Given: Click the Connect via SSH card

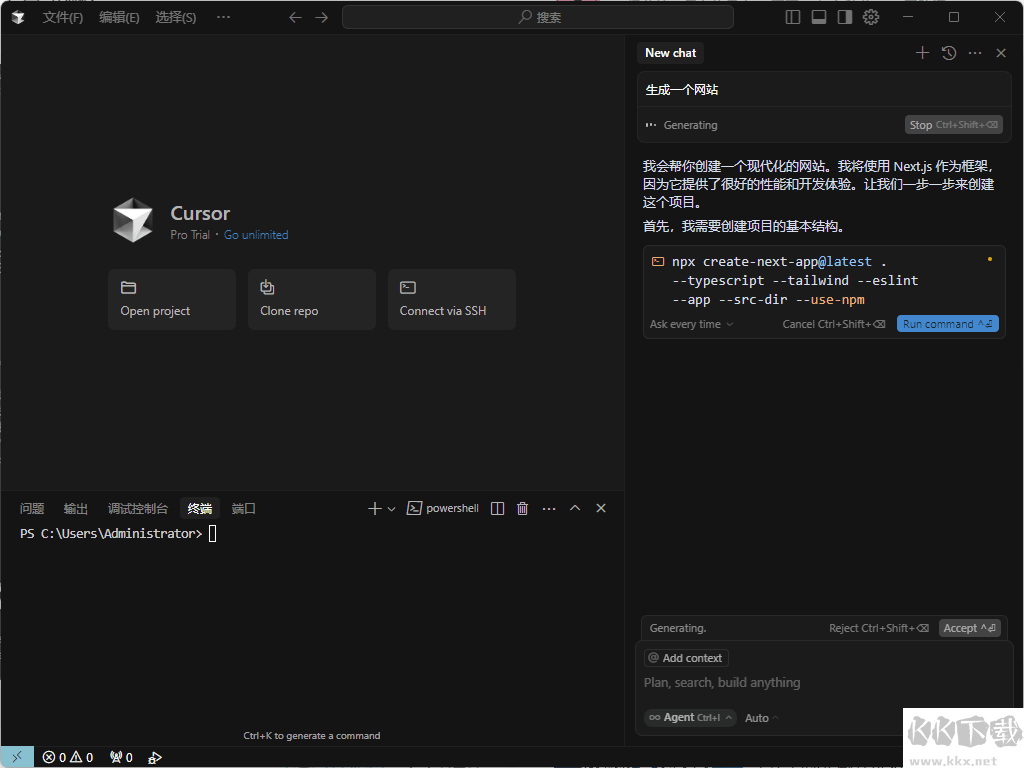Looking at the screenshot, I should (x=451, y=299).
